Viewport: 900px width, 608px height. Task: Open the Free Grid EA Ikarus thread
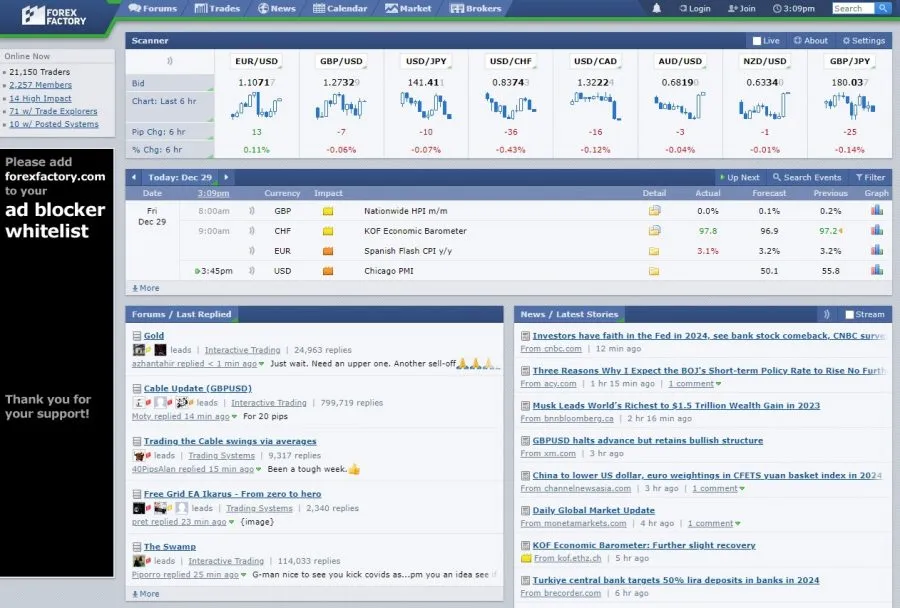click(232, 494)
